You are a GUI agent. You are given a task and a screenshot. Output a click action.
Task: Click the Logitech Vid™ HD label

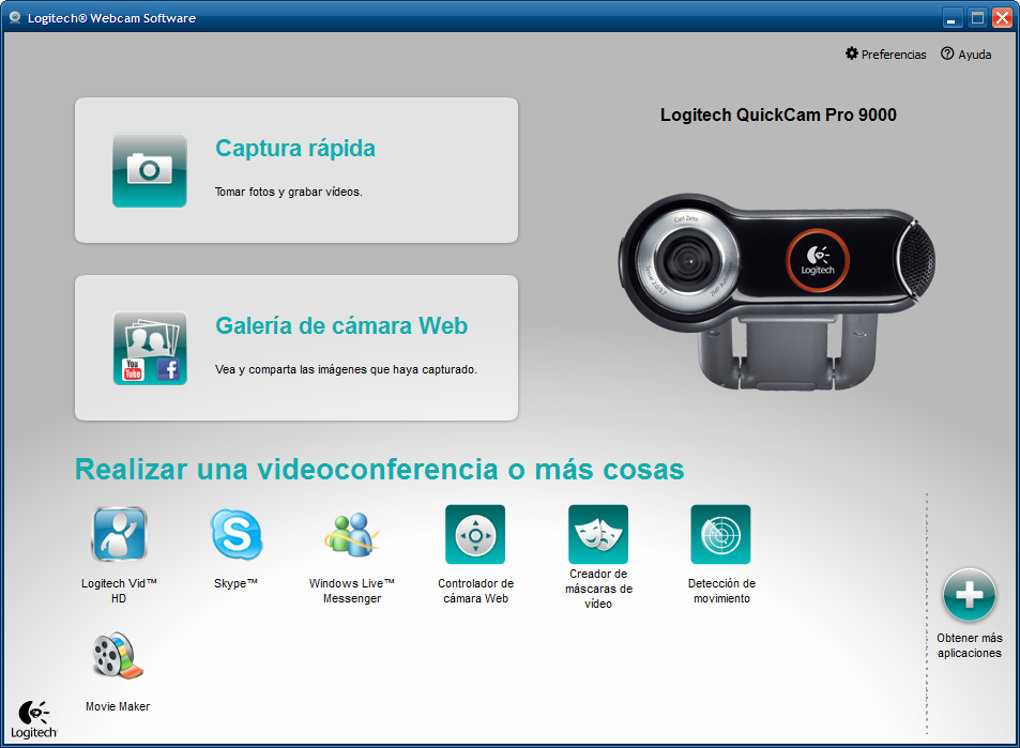tap(119, 591)
